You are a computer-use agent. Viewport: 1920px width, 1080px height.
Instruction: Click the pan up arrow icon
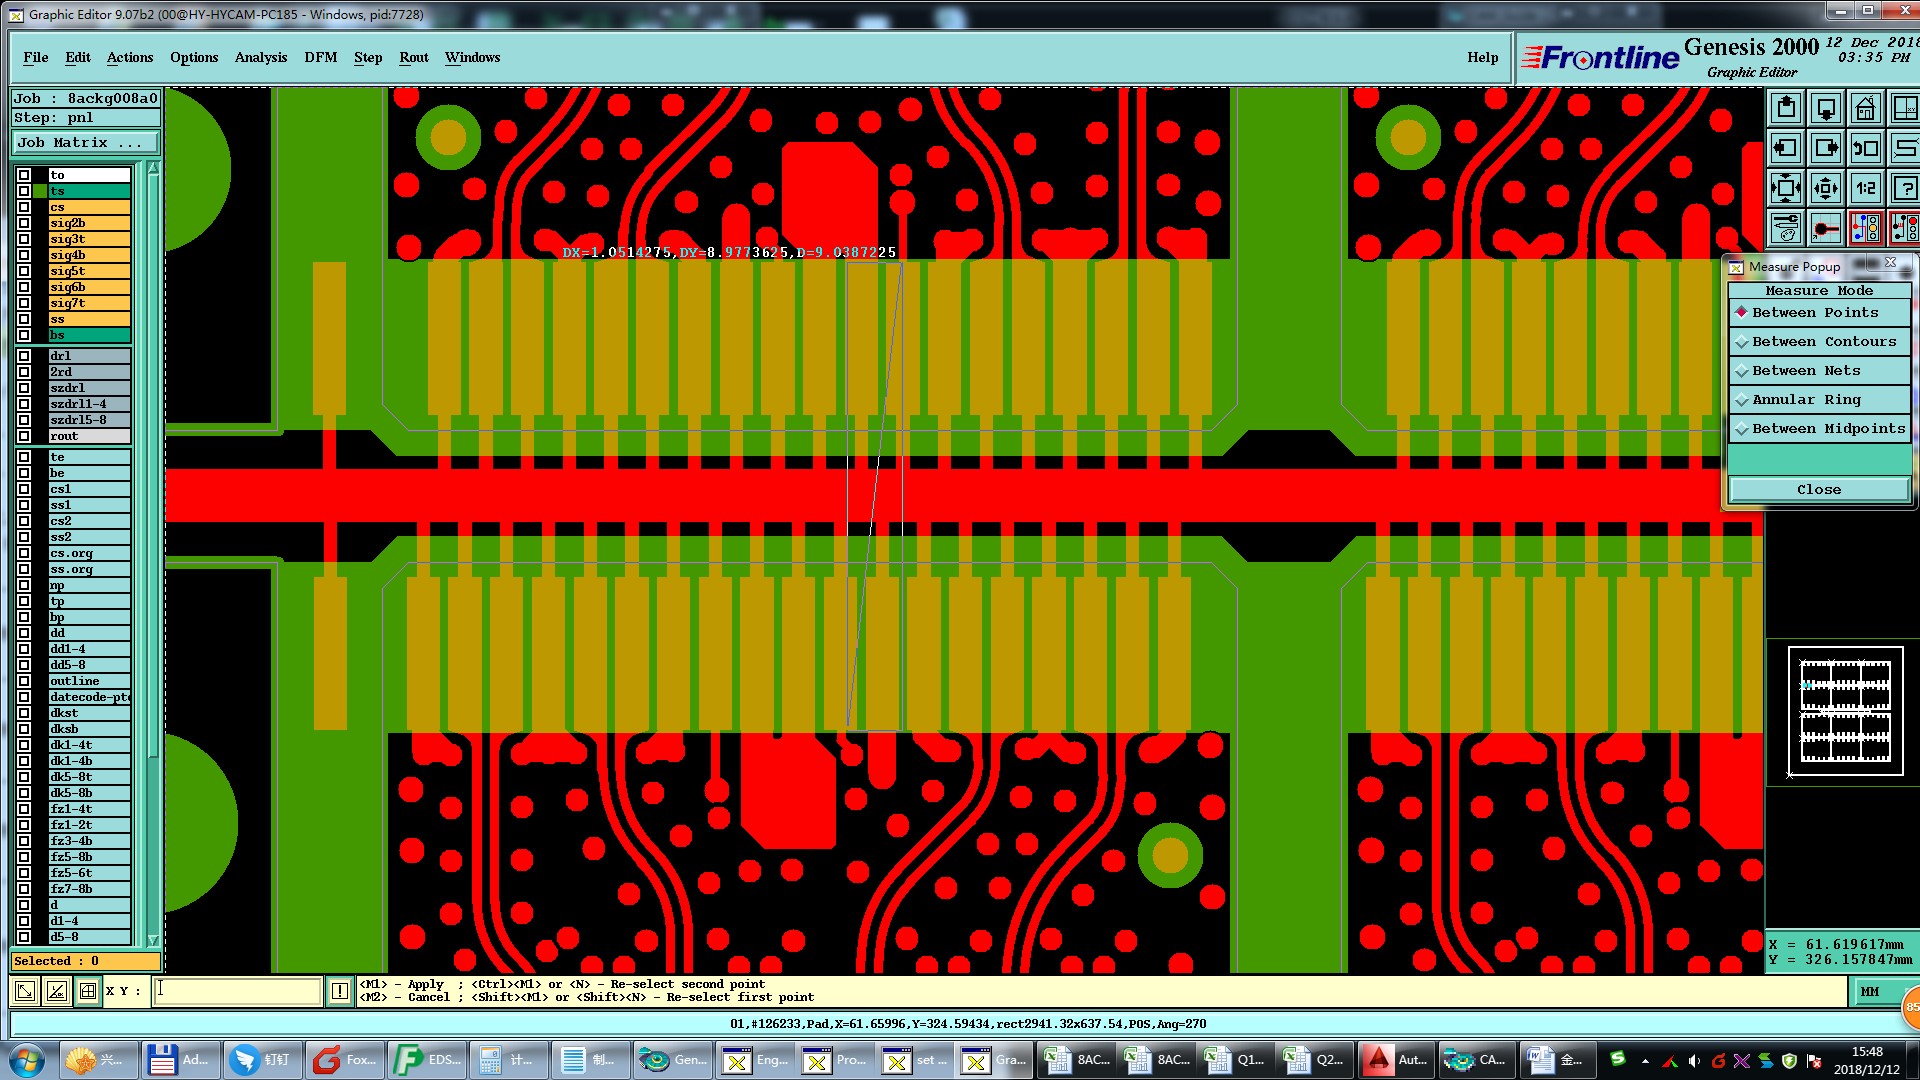point(1786,108)
